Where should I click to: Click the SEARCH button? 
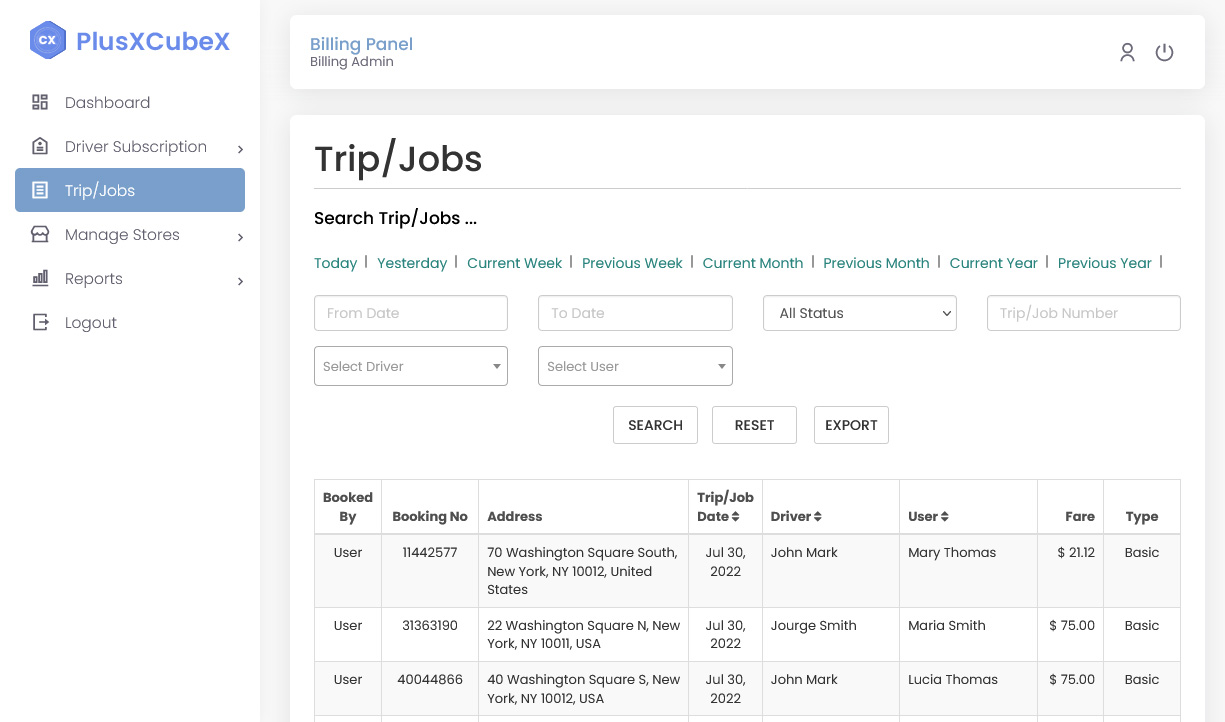click(655, 425)
